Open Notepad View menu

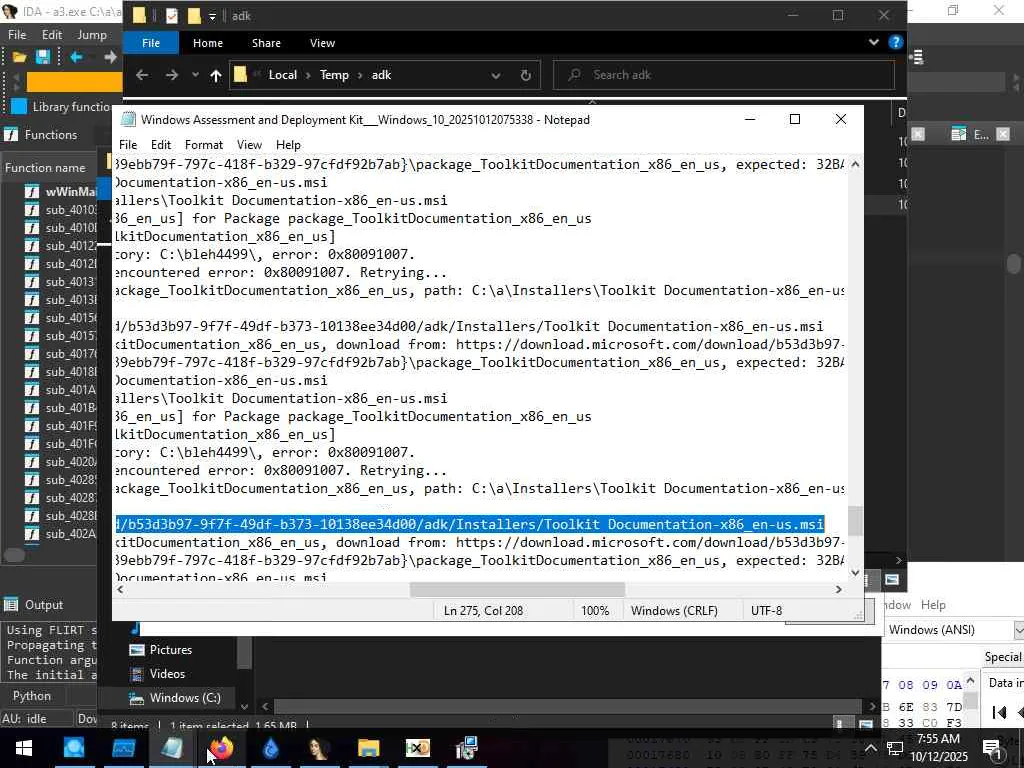249,145
